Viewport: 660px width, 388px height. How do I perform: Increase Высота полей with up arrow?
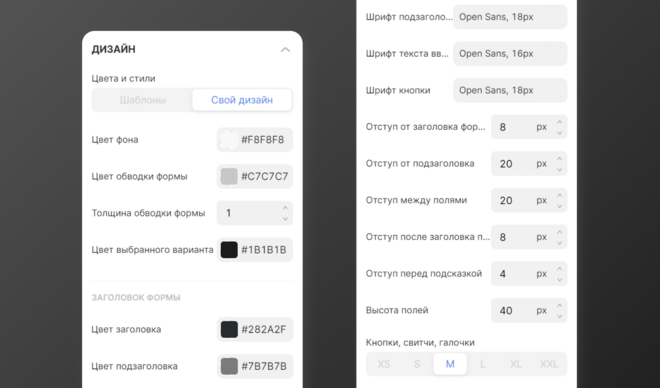559,306
